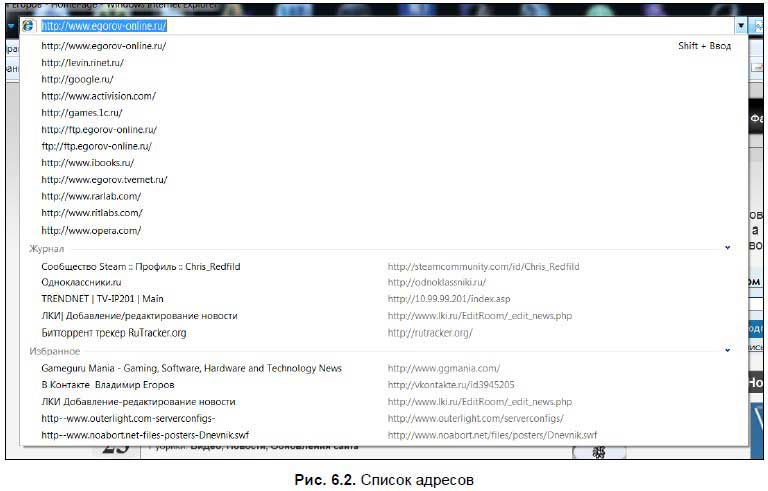Open http://www.activision.com/ from address list
768x491 pixels.
[98, 96]
